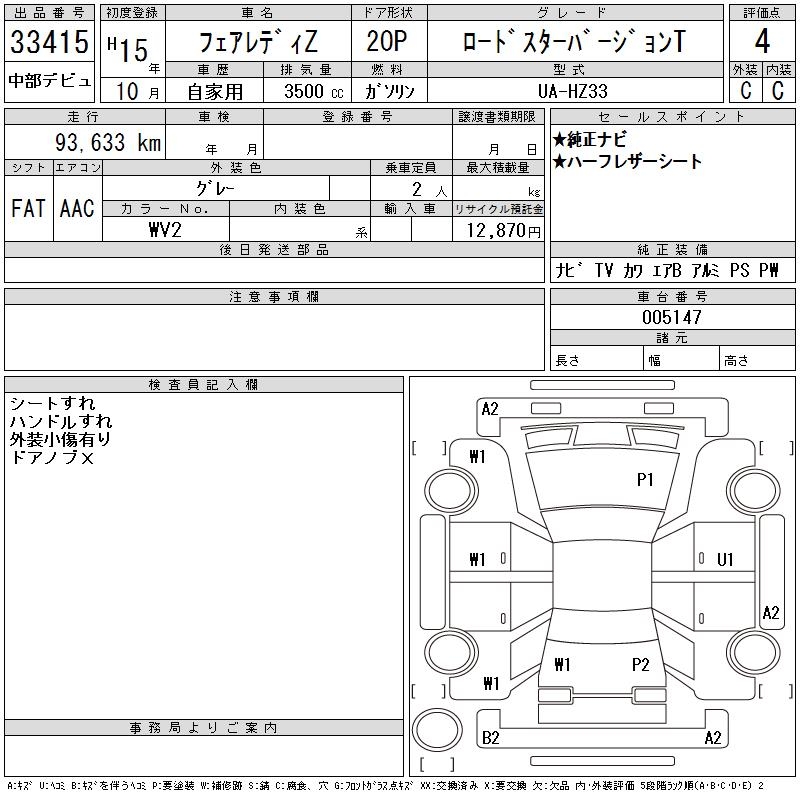Click the lot number 33415
Viewport: 800px width, 800px height.
50,43
